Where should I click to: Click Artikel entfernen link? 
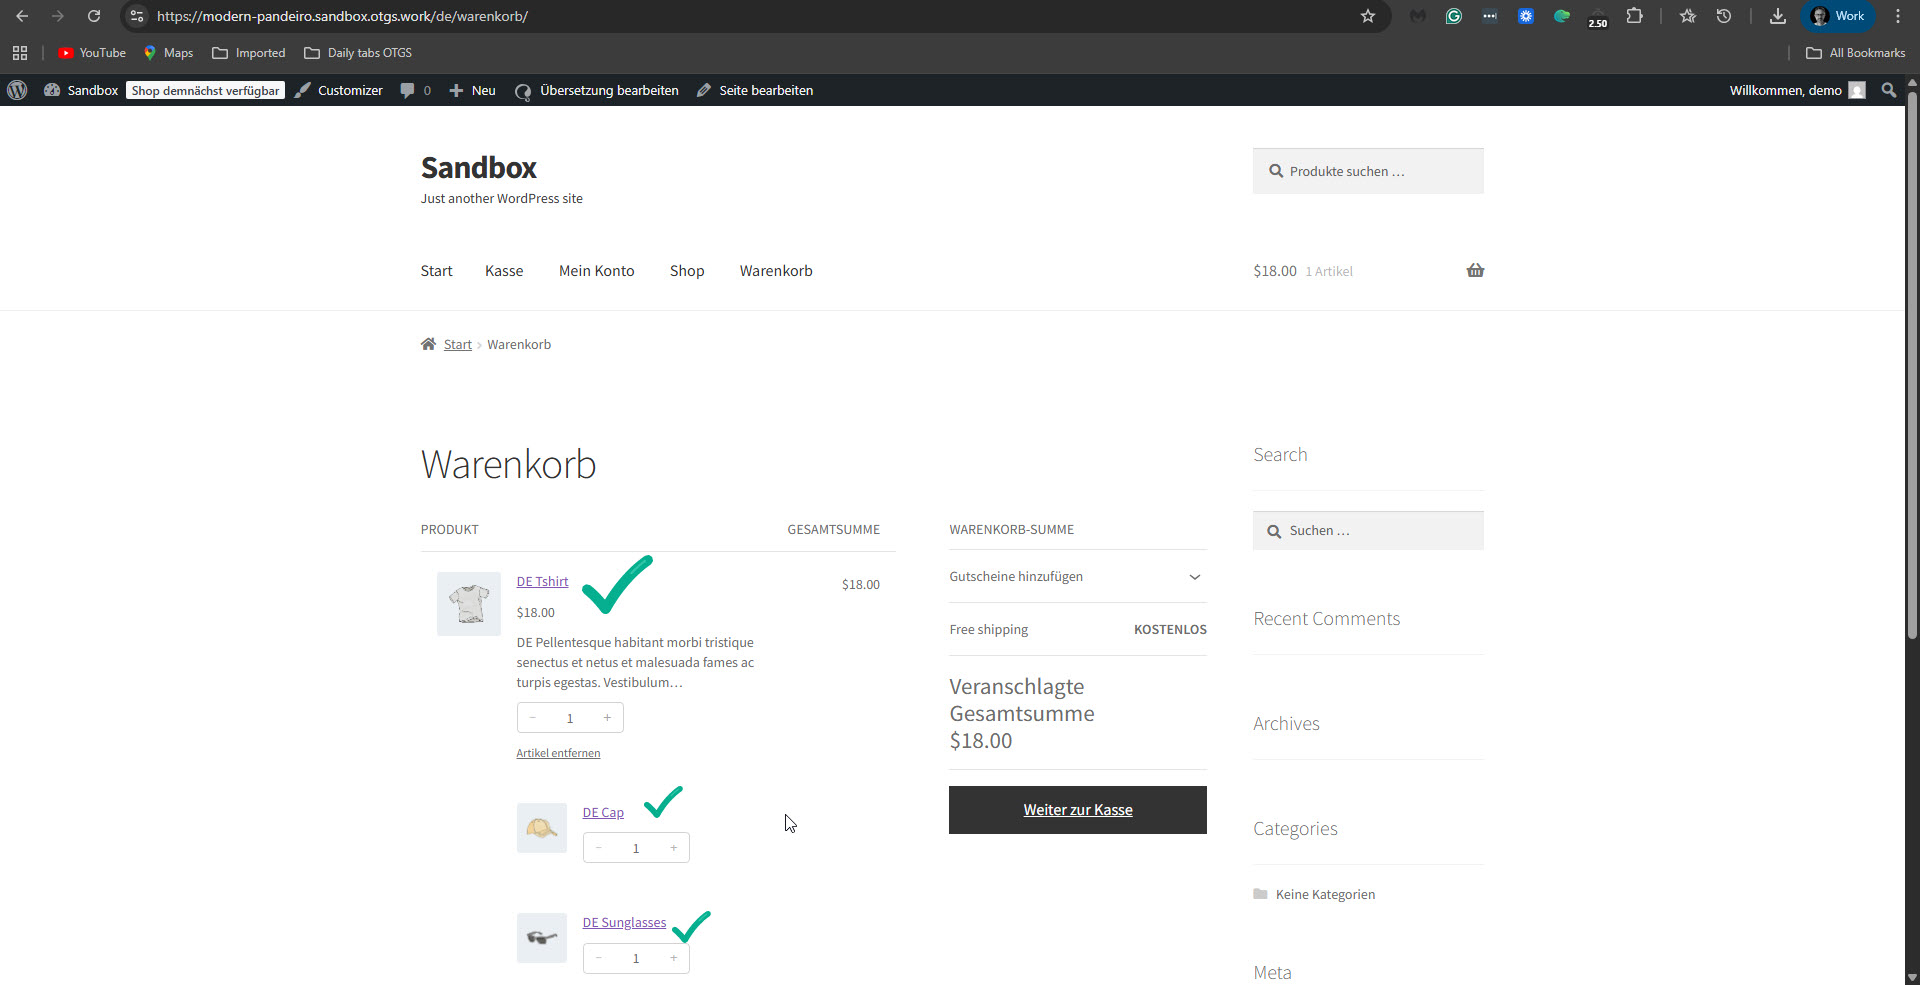pos(558,753)
